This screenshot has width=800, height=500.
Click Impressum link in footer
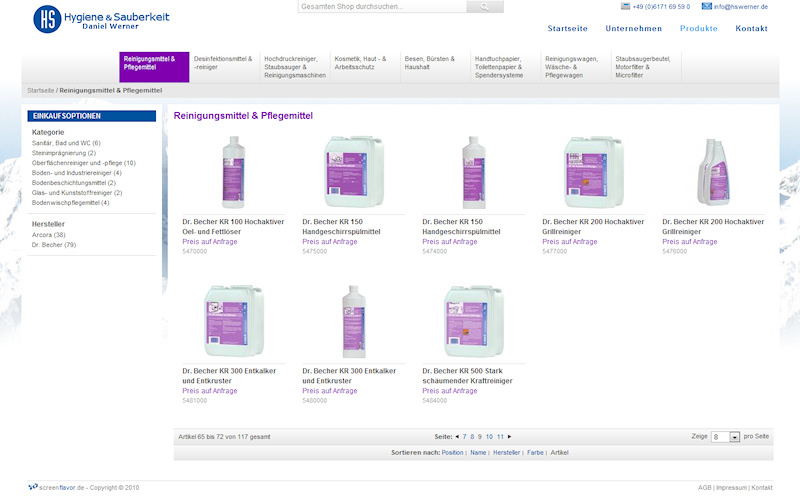point(731,488)
